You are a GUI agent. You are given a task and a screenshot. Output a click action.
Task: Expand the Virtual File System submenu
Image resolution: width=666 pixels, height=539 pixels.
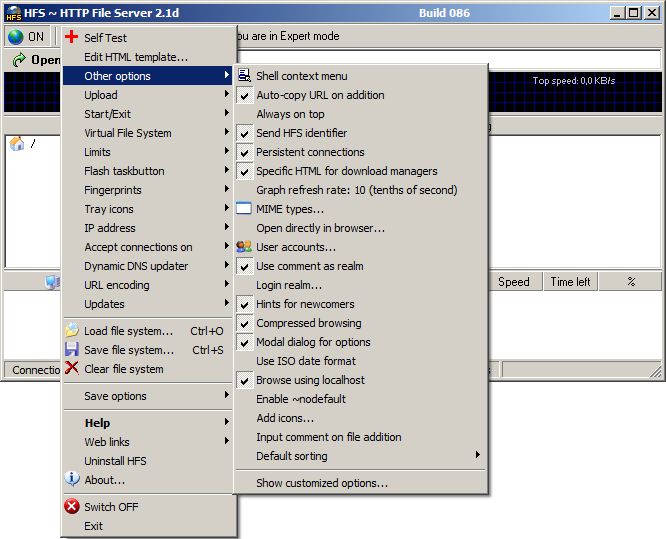pos(128,133)
